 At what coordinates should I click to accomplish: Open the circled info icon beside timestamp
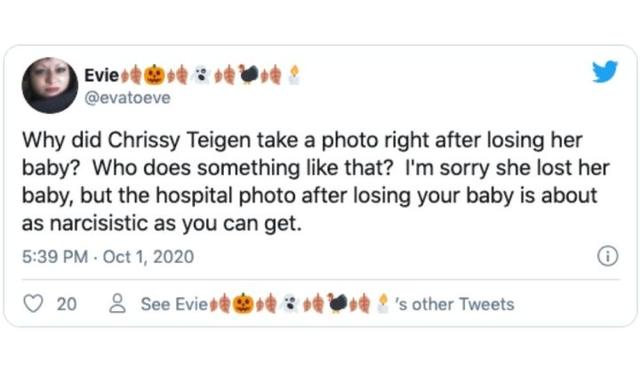(x=608, y=256)
